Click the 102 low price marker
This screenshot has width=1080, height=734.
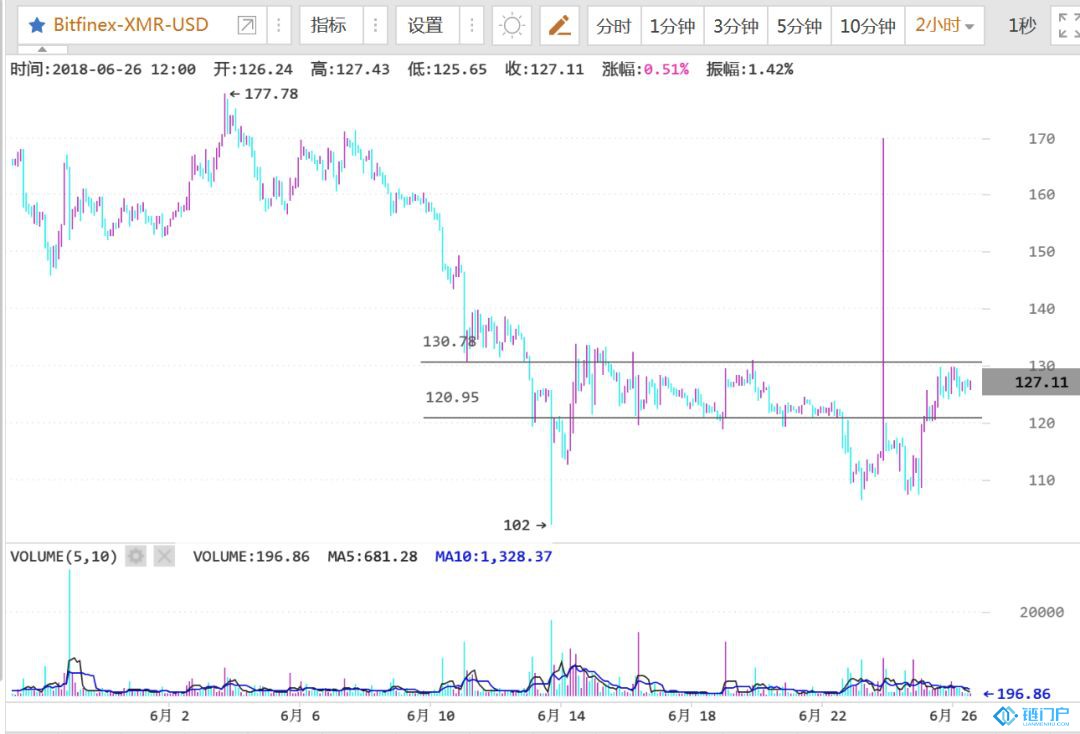[526, 525]
